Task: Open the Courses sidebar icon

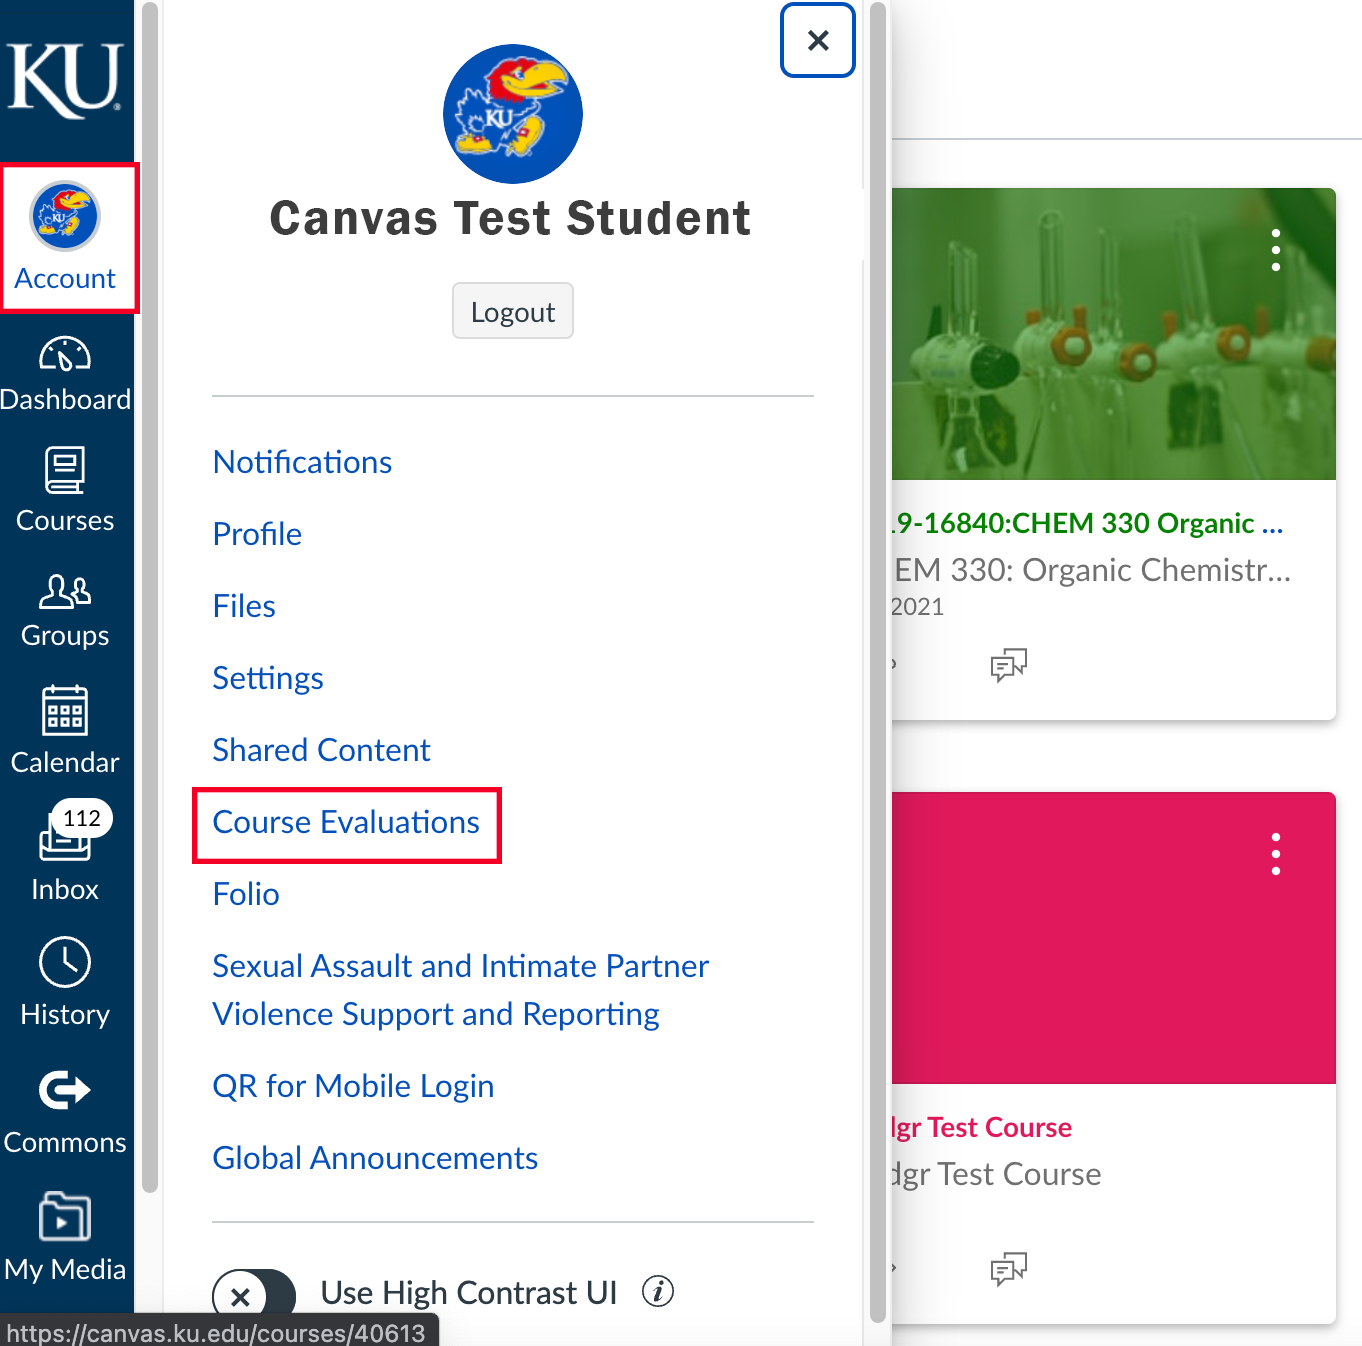Action: tap(65, 490)
